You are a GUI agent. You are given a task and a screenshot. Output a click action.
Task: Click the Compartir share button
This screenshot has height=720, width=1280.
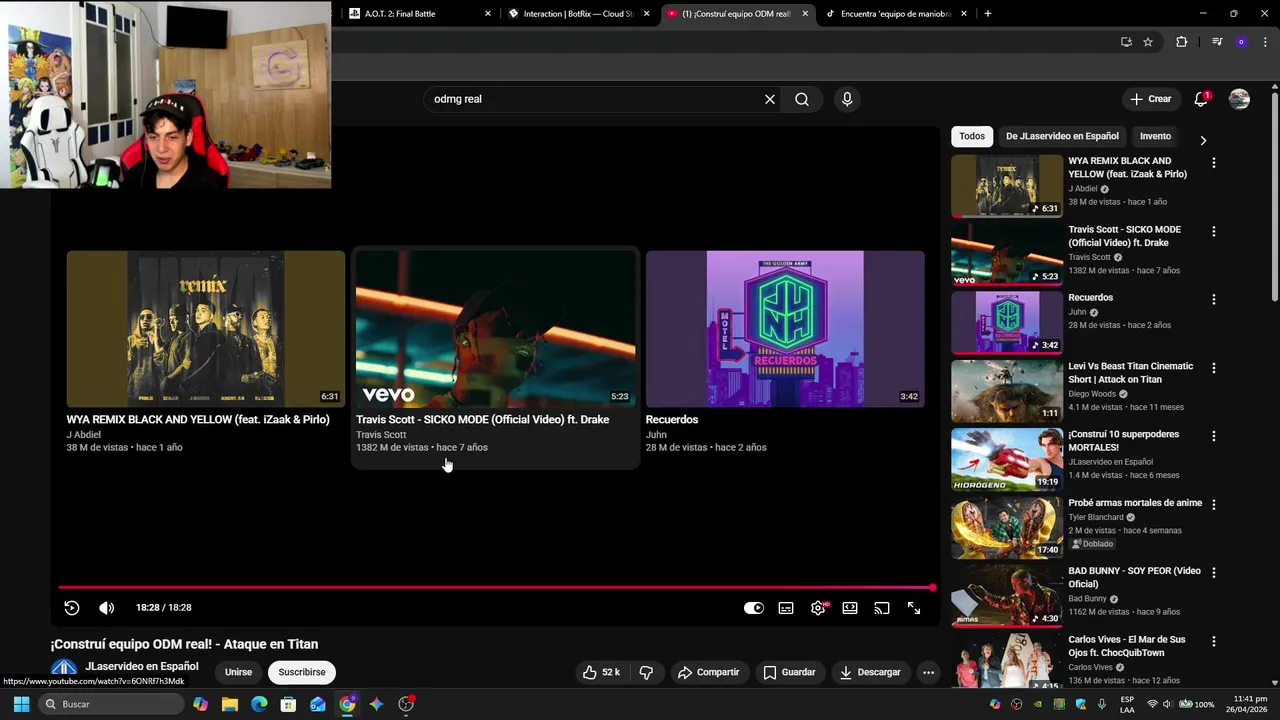tap(708, 672)
